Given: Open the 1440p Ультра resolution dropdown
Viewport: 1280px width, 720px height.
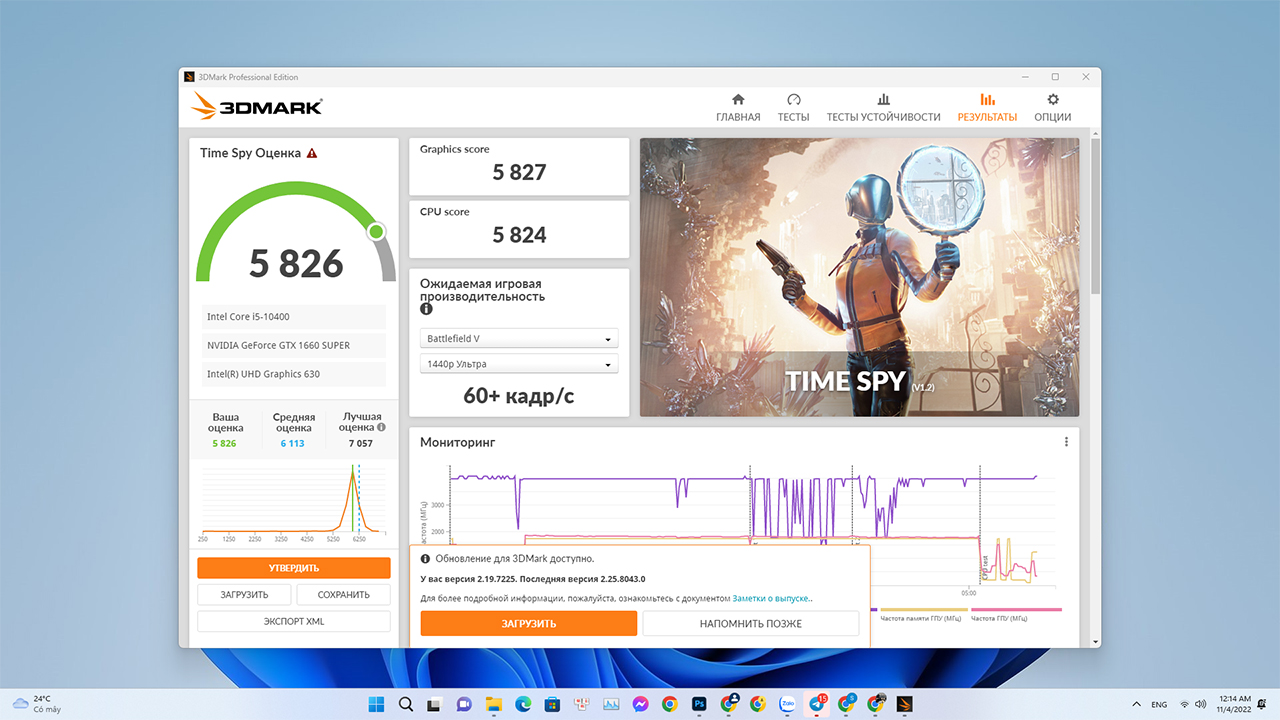Looking at the screenshot, I should coord(518,364).
